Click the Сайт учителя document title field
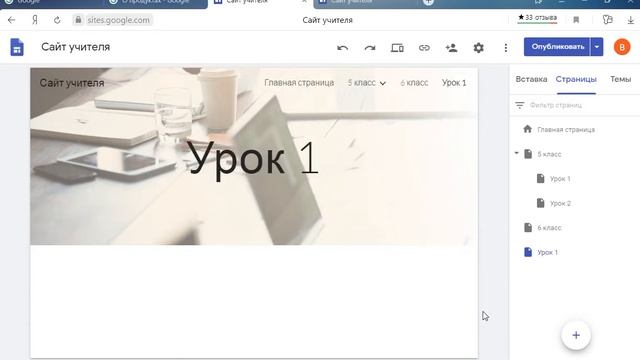640x360 pixels. (x=76, y=47)
